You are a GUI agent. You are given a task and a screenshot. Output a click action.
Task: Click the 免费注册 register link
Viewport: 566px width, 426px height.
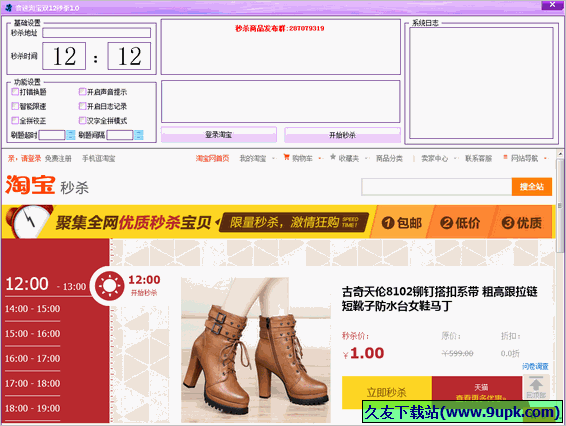pos(58,158)
